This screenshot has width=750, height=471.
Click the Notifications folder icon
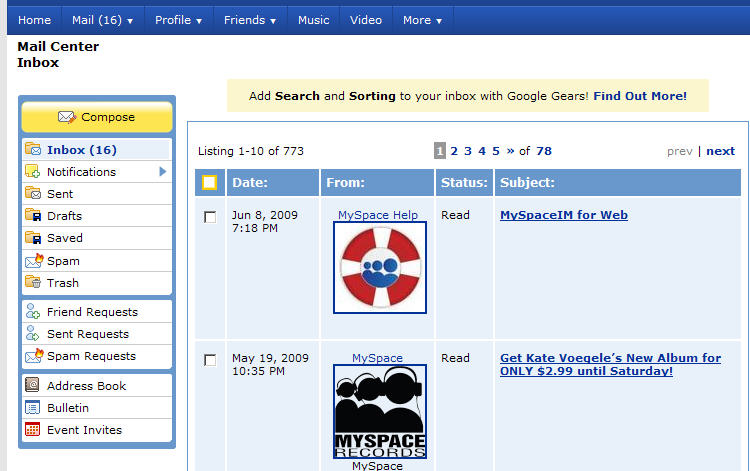[33, 171]
